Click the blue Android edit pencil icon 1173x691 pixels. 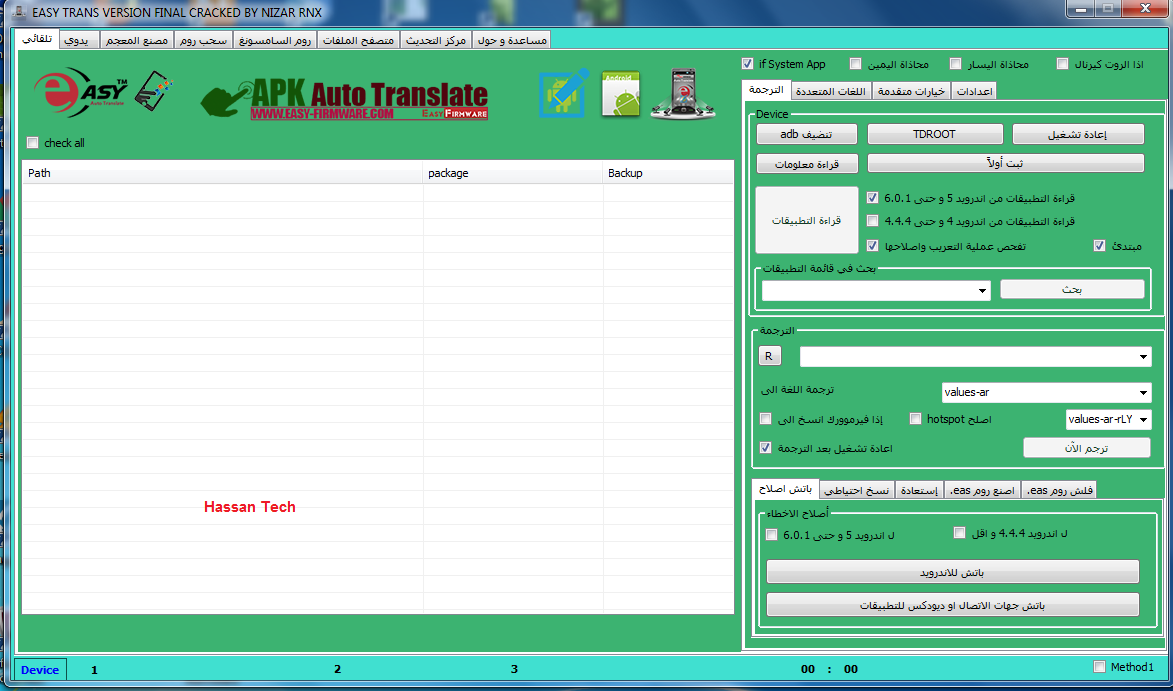click(x=563, y=93)
